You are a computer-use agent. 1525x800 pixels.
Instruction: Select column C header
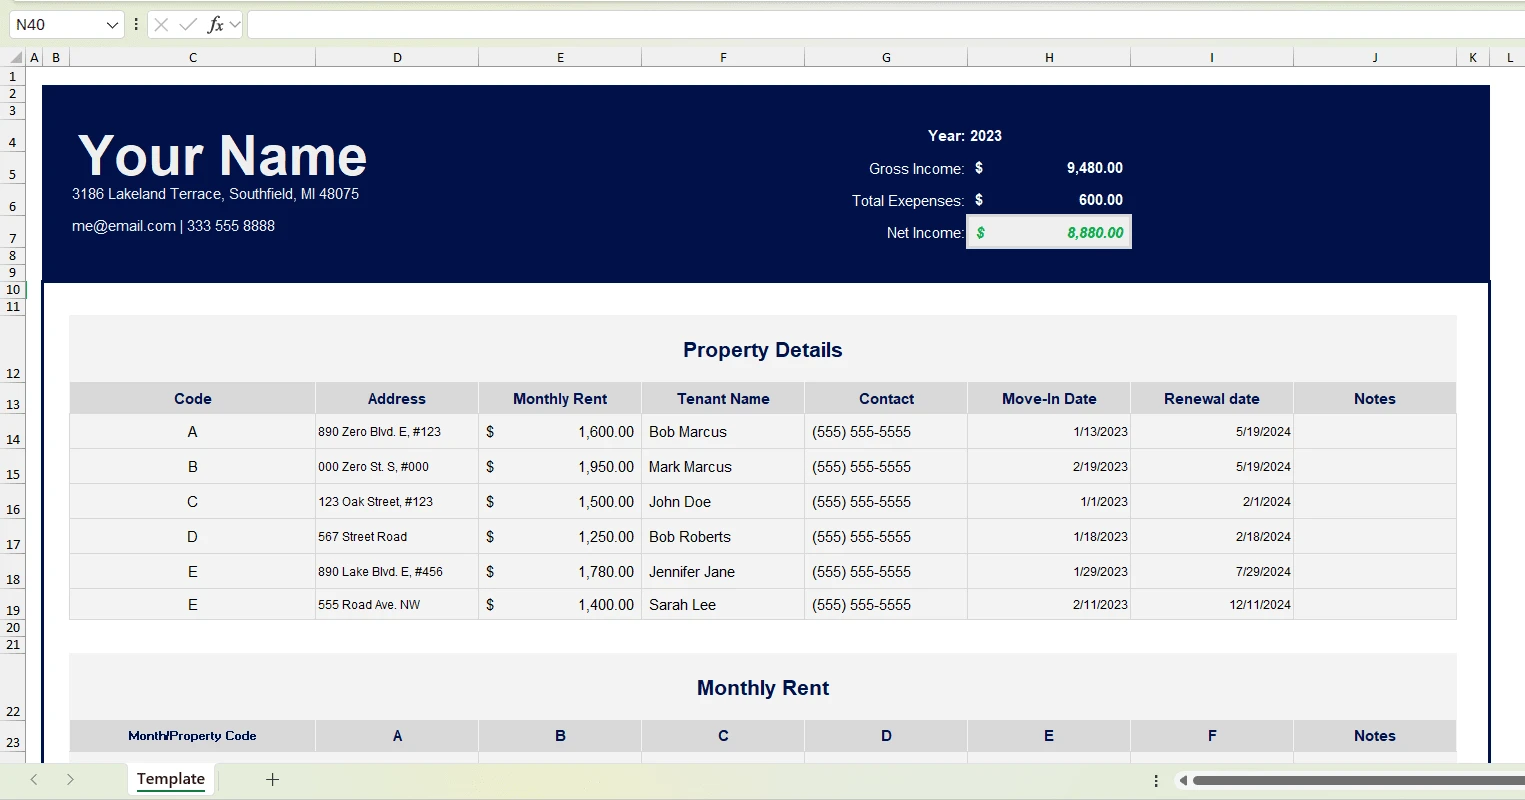(x=193, y=58)
